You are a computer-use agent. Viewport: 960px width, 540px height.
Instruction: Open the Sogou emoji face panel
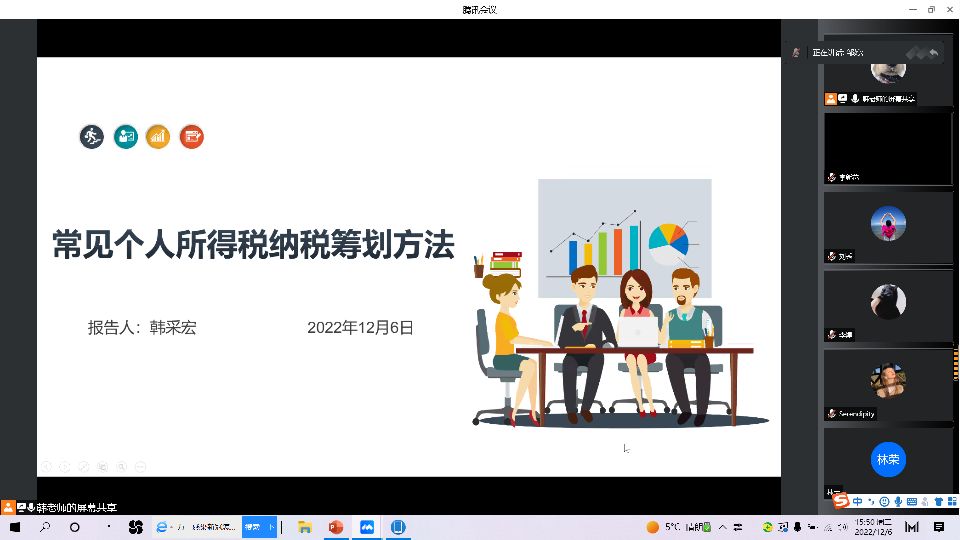884,501
